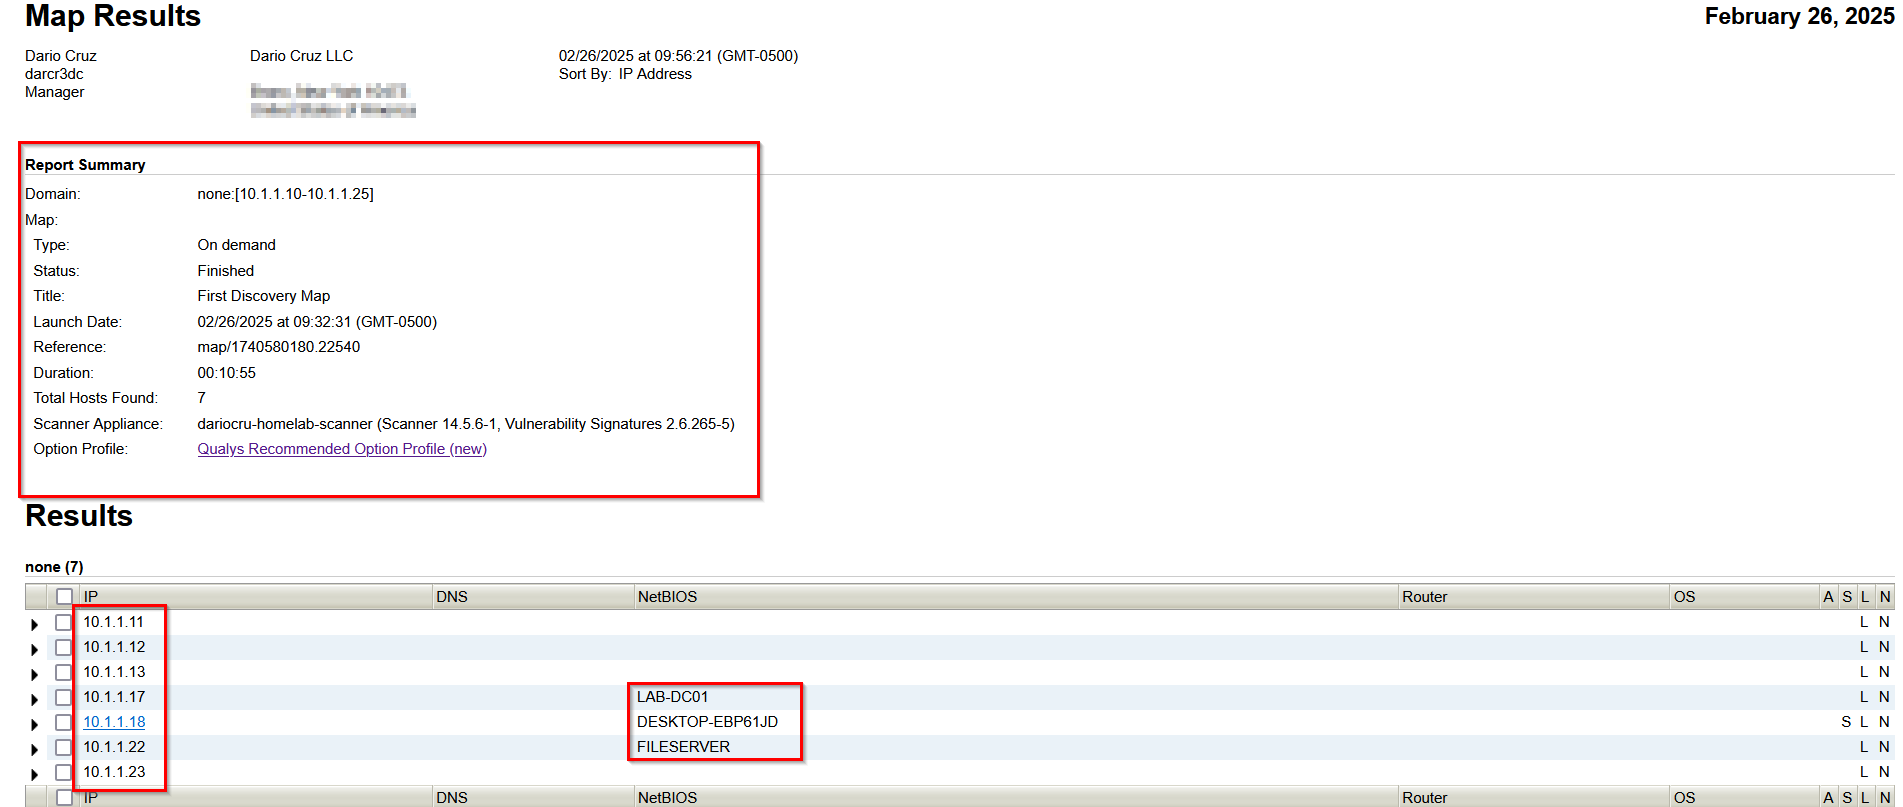Expand the 10.1.1.23 host row
The width and height of the screenshot is (1903, 807).
pyautogui.click(x=35, y=774)
